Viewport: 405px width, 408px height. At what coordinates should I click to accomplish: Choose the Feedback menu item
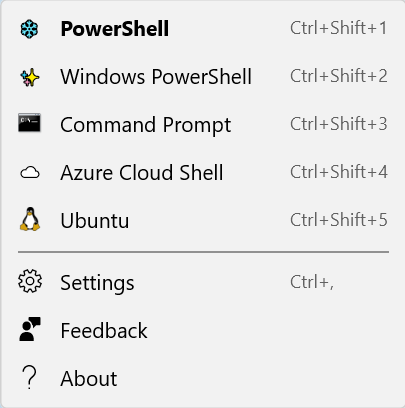[x=202, y=331]
